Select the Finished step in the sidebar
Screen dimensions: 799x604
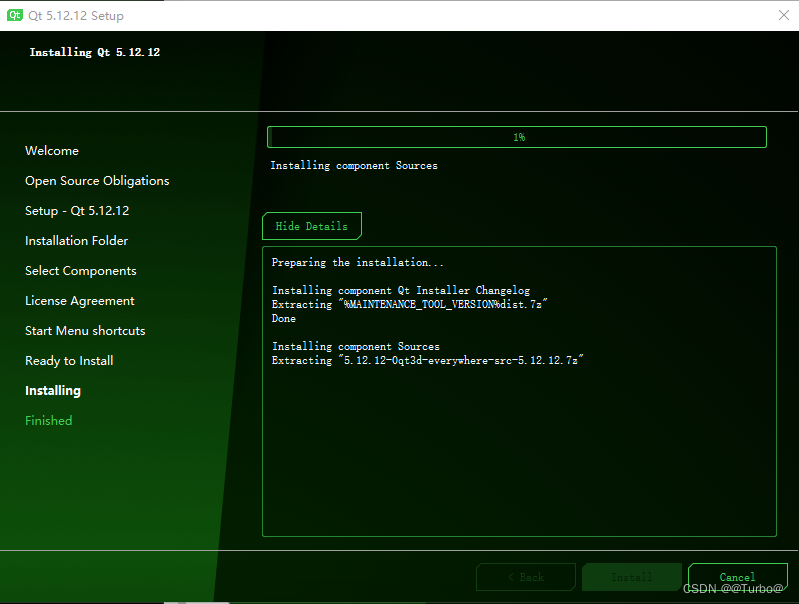(x=48, y=421)
